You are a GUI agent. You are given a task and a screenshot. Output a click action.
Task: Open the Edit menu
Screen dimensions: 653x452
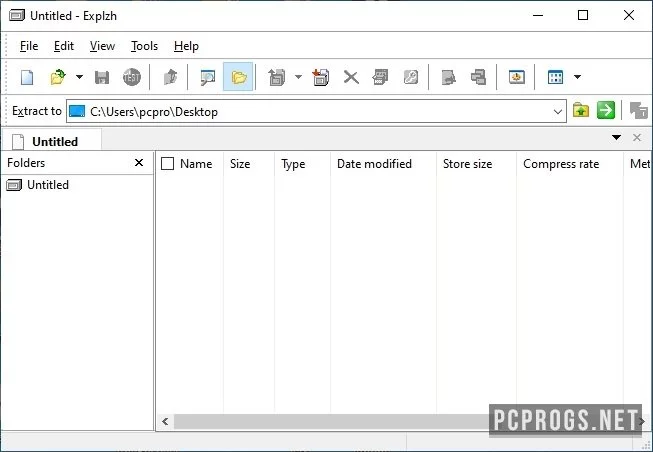64,46
